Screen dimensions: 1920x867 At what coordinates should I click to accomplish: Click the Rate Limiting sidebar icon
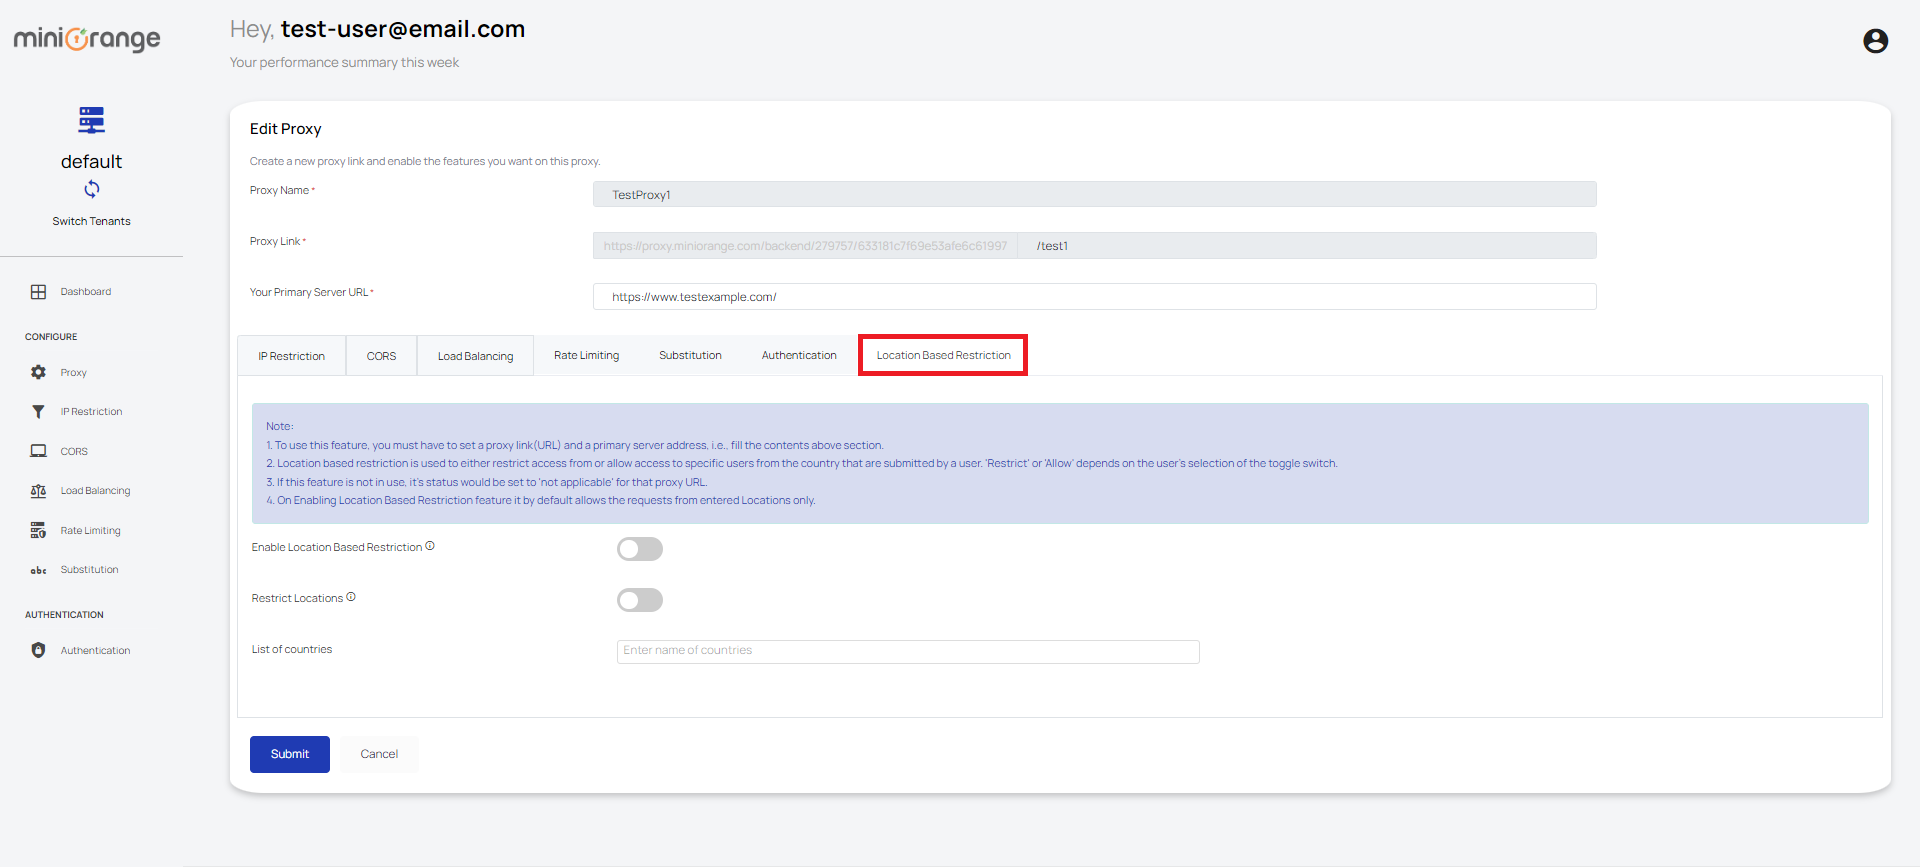click(38, 531)
